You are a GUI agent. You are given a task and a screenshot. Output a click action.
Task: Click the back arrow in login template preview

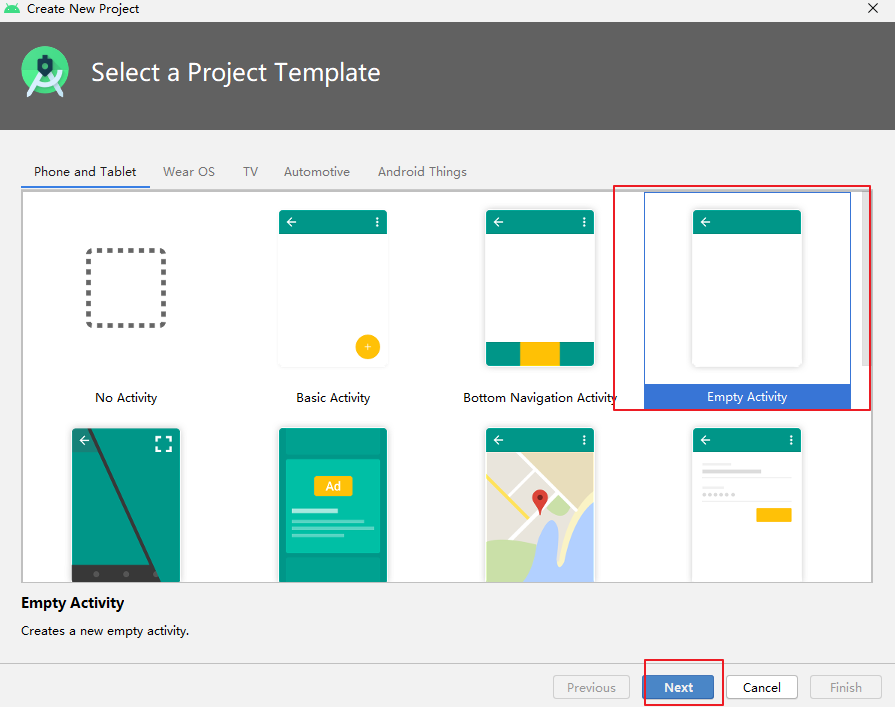[705, 440]
